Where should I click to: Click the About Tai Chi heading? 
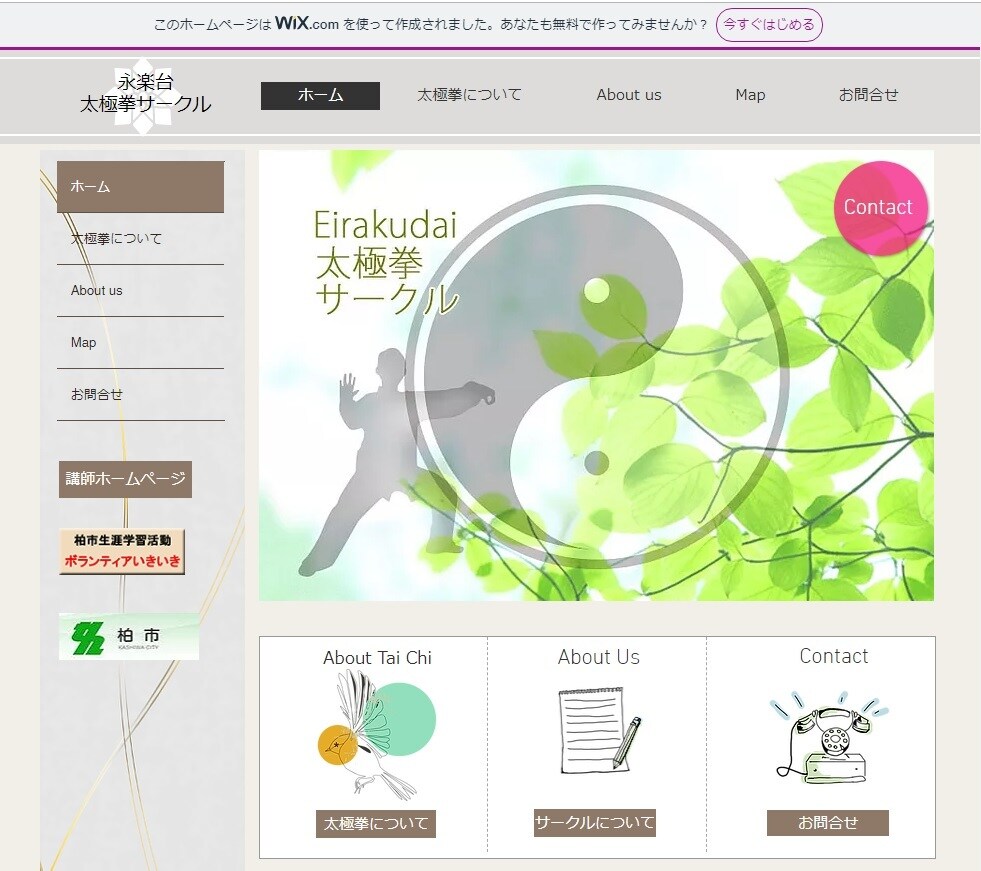pos(377,658)
